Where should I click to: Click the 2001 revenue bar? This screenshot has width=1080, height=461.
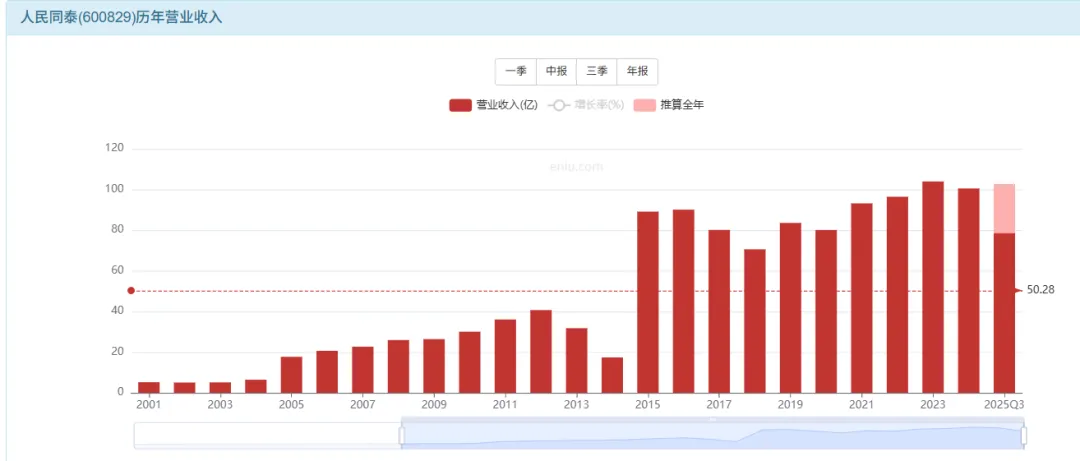tap(149, 387)
